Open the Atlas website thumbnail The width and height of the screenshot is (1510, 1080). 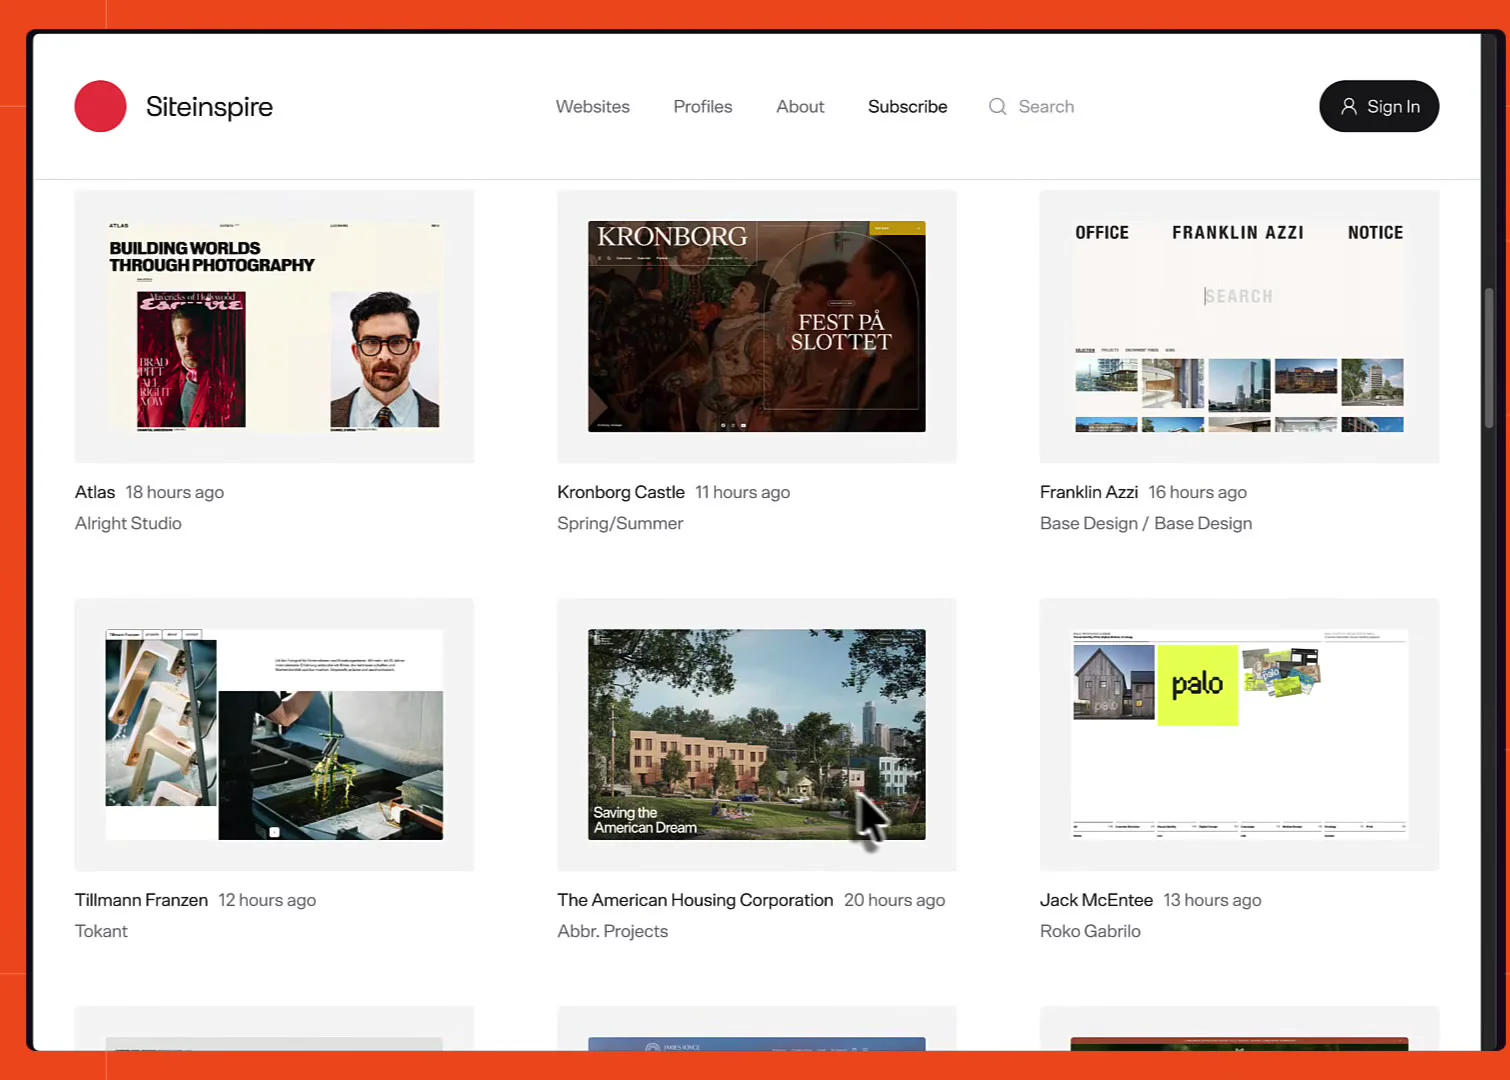click(274, 326)
